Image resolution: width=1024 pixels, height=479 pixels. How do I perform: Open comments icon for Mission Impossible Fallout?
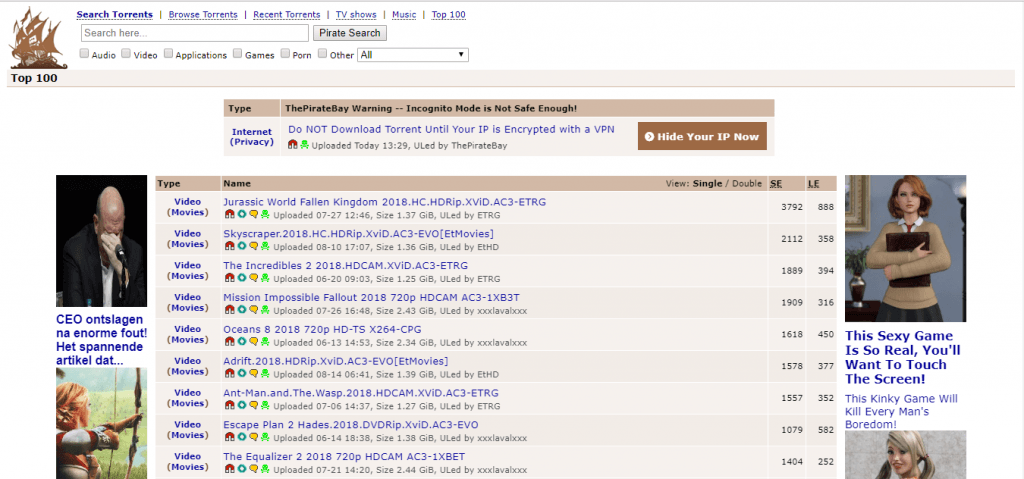click(x=253, y=310)
